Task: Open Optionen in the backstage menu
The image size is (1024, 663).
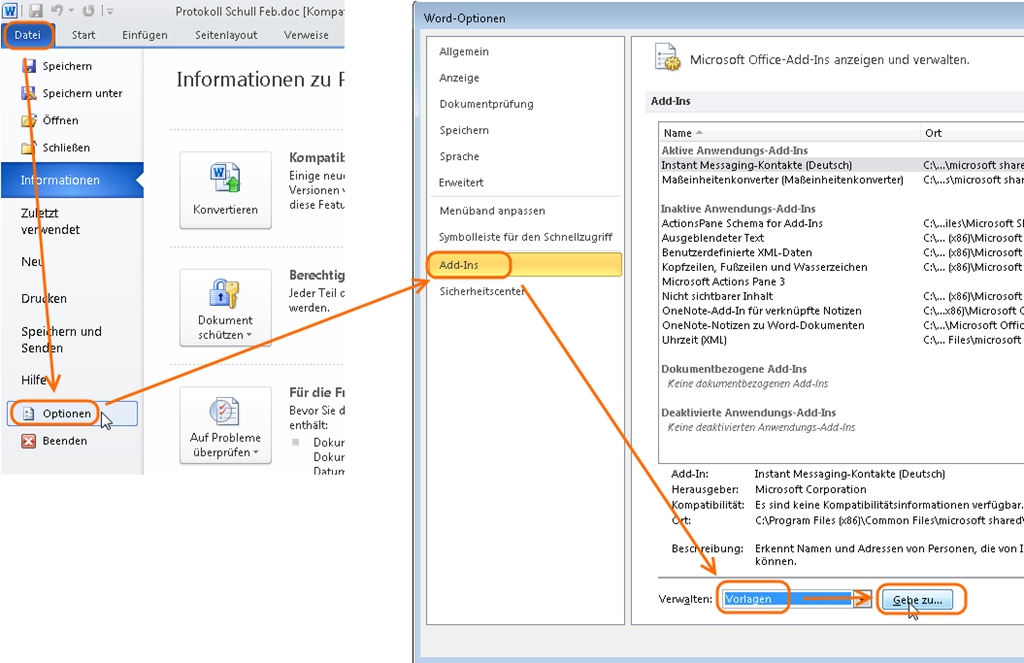Action: pos(66,413)
